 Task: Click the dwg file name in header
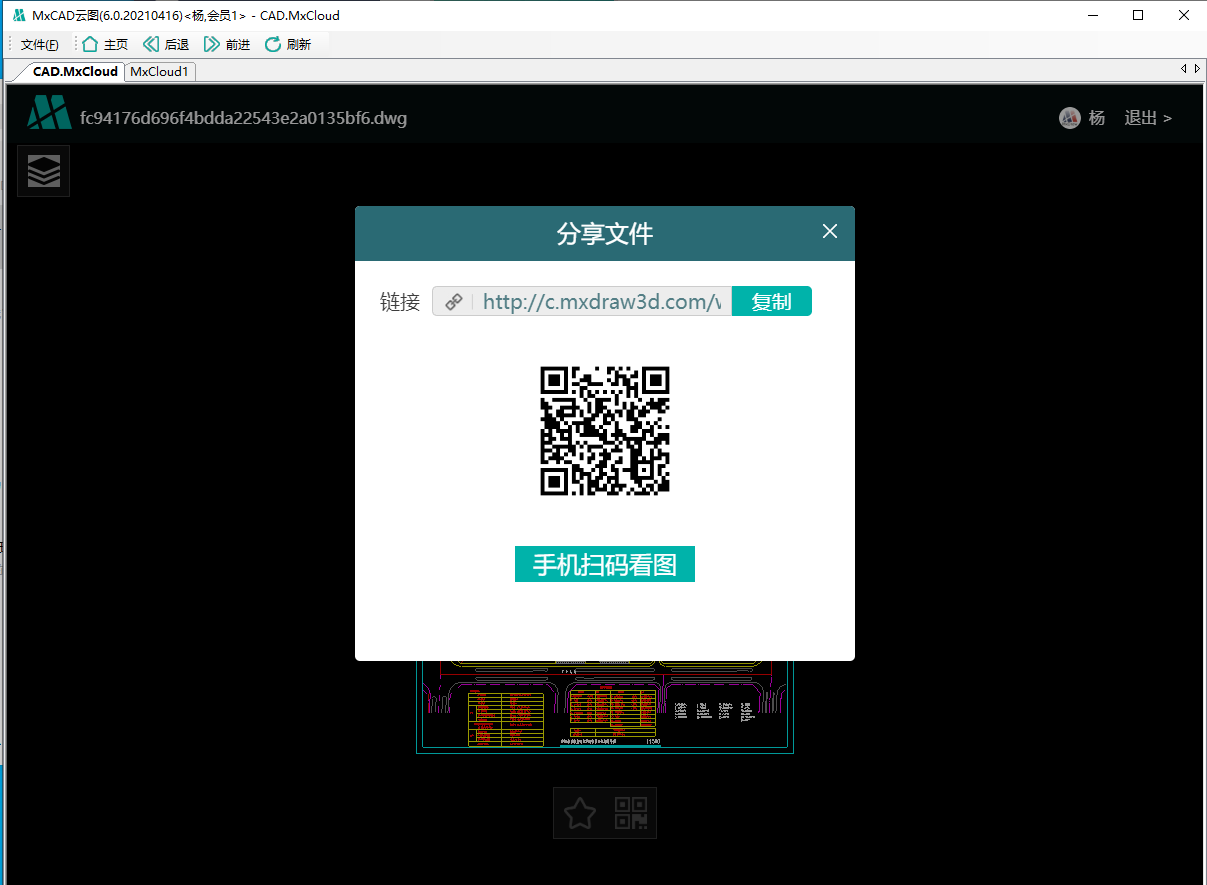click(x=244, y=118)
